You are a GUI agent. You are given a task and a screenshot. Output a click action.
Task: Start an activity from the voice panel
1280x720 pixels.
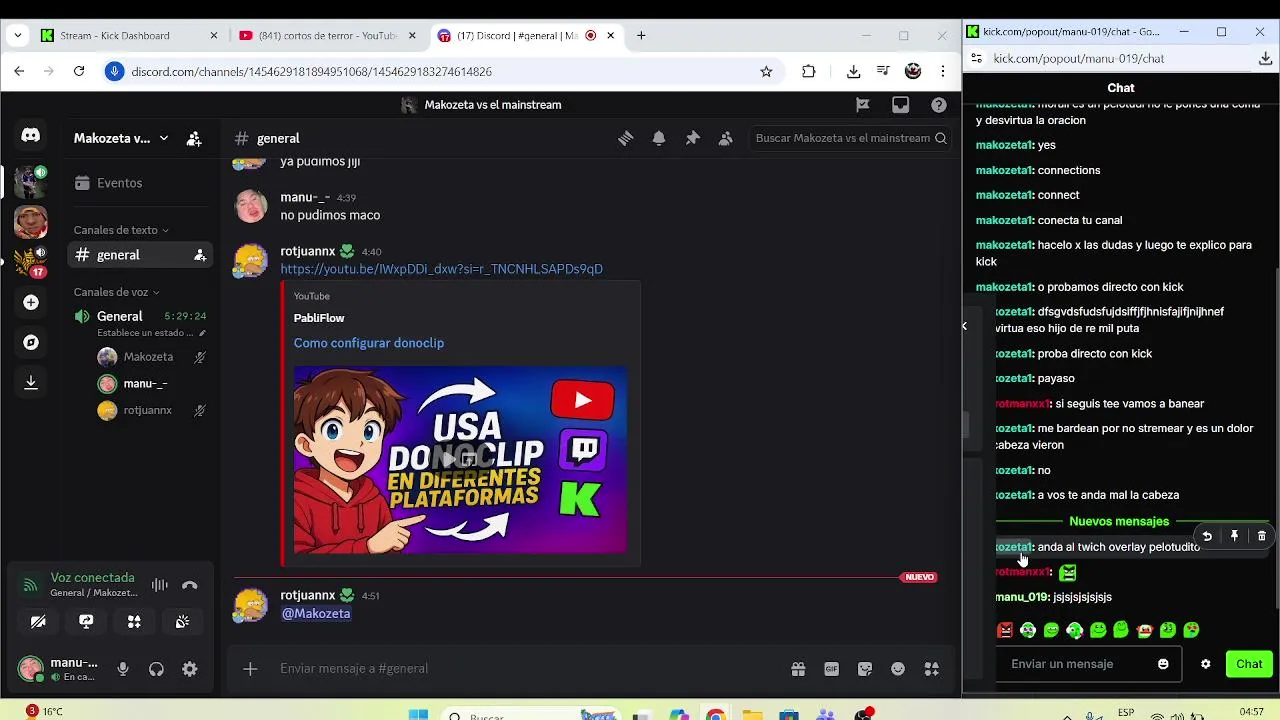(x=134, y=622)
